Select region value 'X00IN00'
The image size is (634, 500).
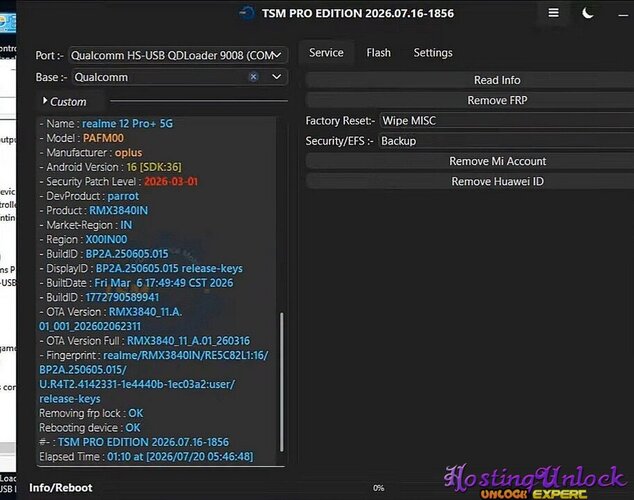click(x=106, y=239)
